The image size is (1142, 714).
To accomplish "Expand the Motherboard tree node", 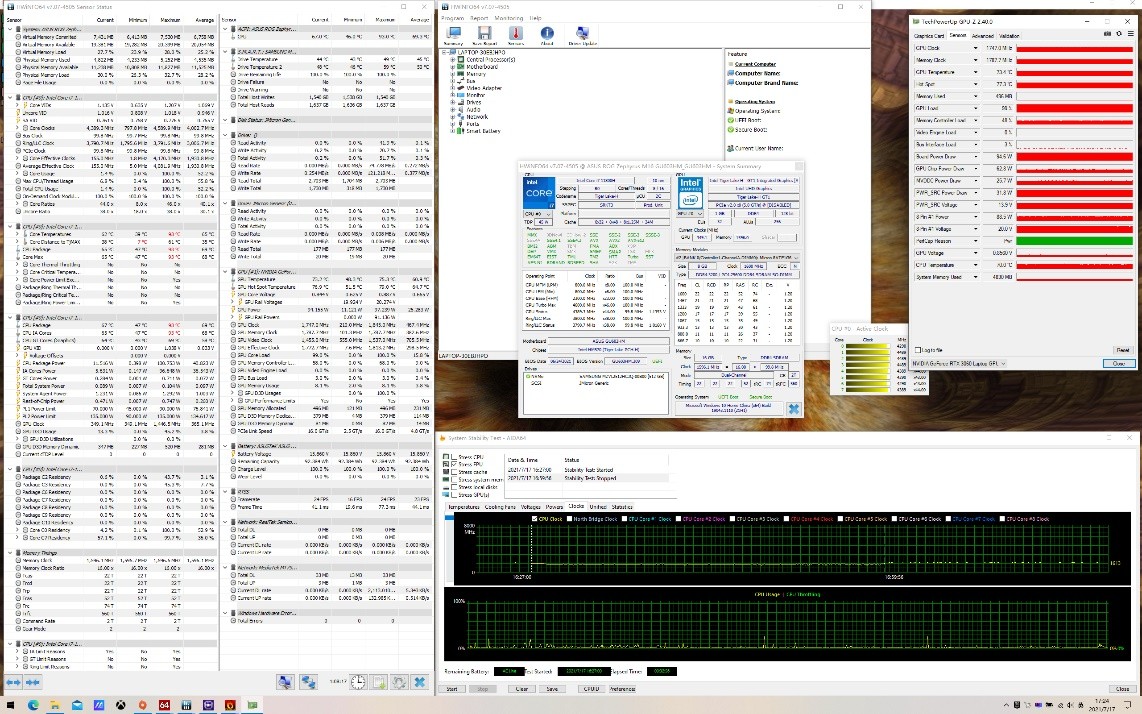I will coord(453,66).
